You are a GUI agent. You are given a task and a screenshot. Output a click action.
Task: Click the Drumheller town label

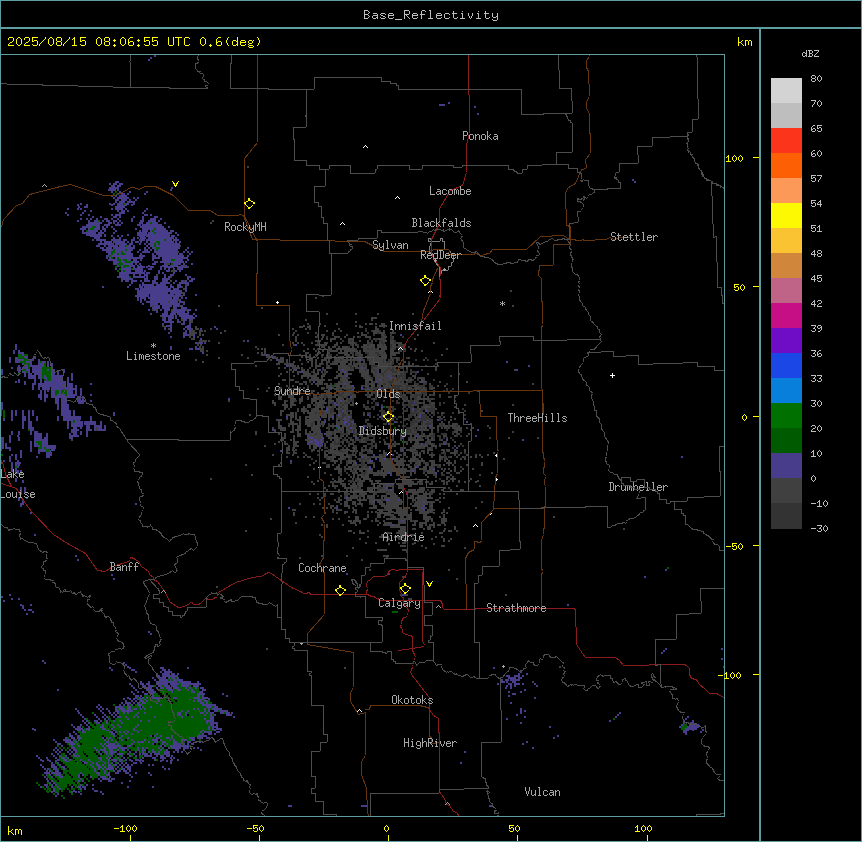point(638,487)
